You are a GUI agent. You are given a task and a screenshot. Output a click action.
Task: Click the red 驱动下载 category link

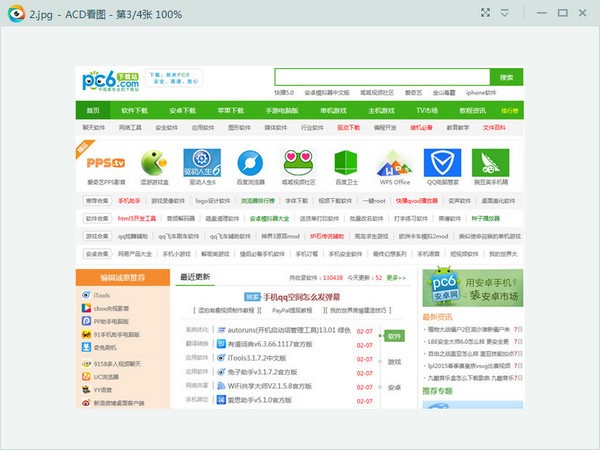coord(349,127)
